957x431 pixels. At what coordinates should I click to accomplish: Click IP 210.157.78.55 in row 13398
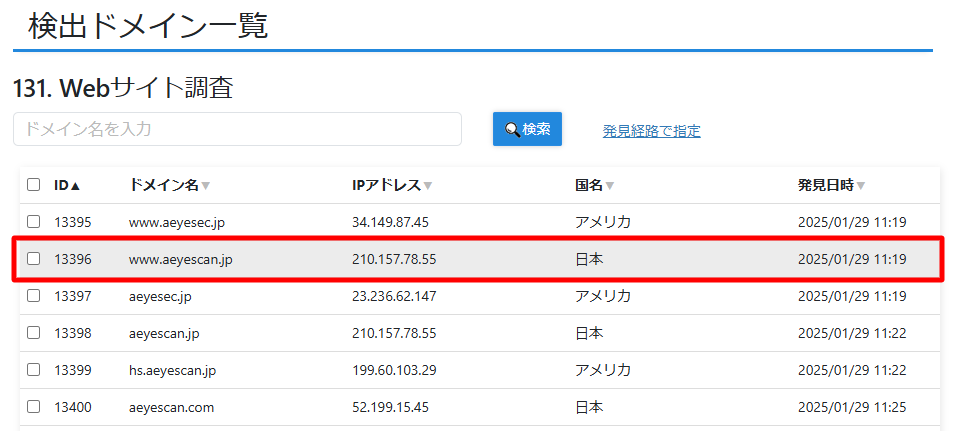click(x=394, y=333)
